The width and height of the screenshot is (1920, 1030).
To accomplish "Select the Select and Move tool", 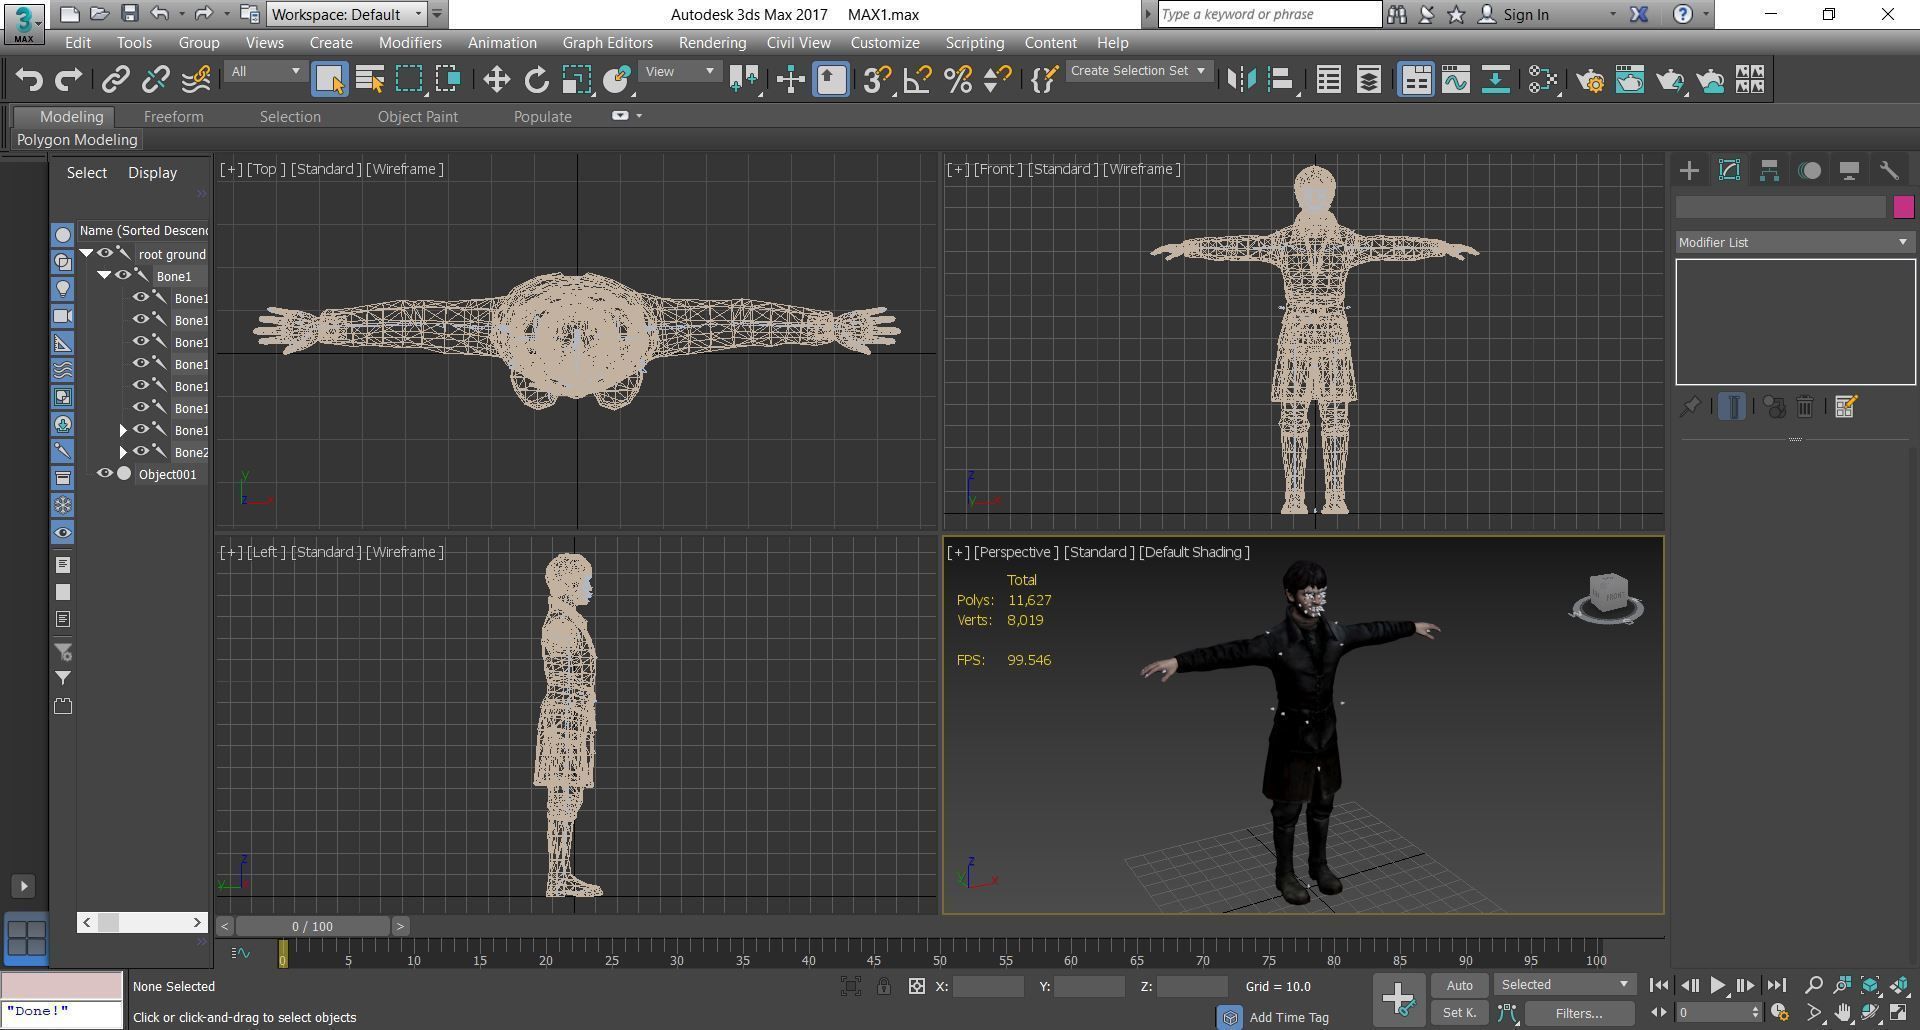I will click(x=496, y=80).
